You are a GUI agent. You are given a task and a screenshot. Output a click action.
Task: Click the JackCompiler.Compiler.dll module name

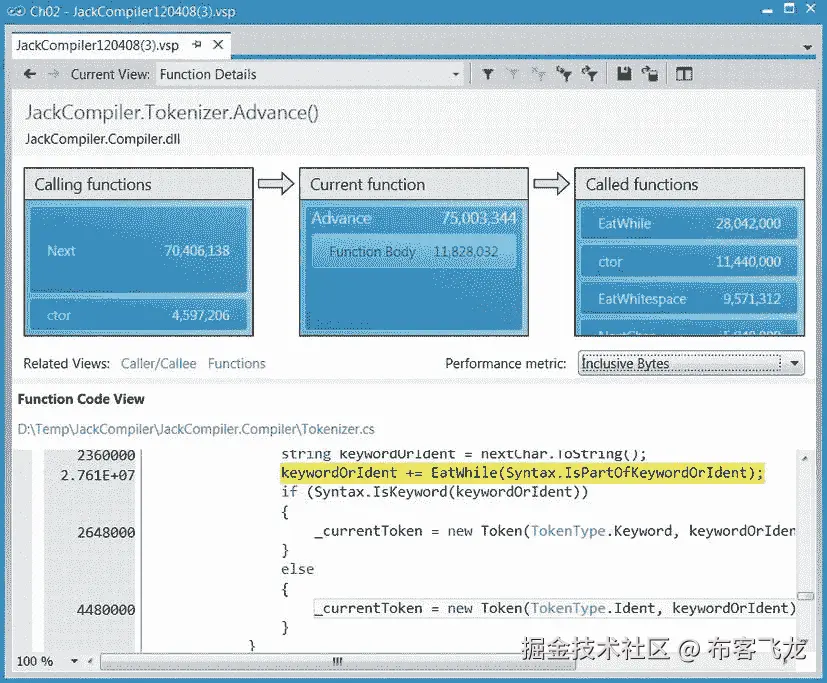pos(102,139)
